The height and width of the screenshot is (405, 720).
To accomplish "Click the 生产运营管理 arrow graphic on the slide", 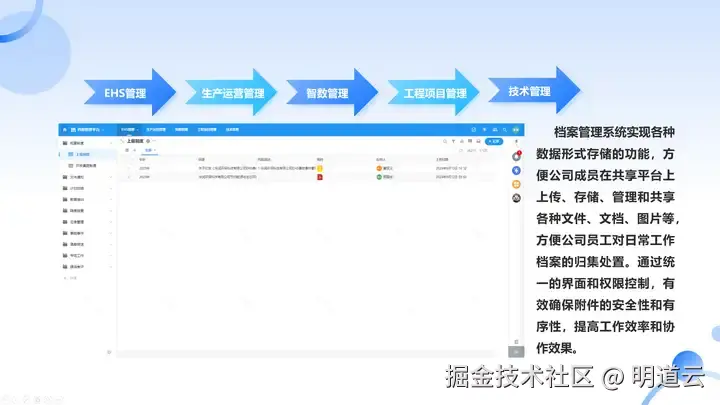I will click(x=231, y=92).
